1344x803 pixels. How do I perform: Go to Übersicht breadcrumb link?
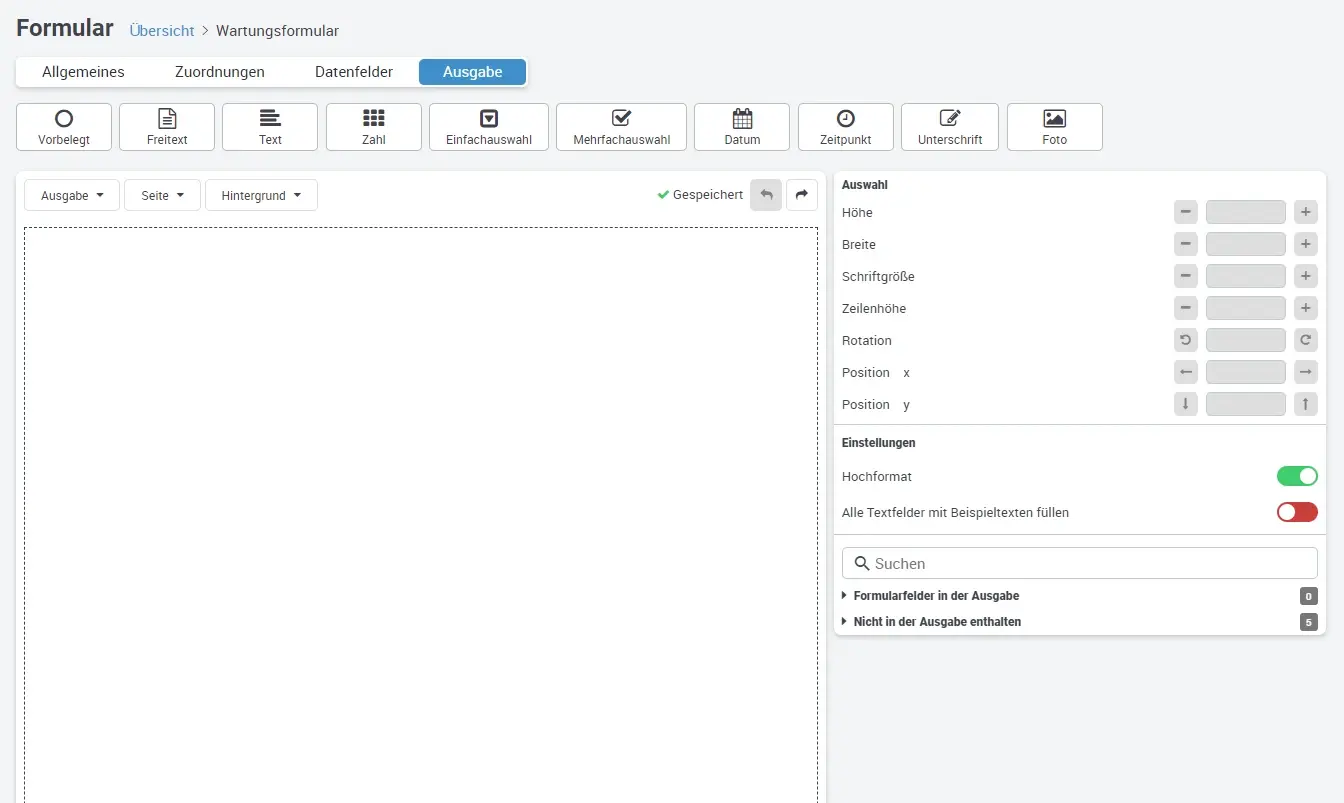click(x=162, y=31)
